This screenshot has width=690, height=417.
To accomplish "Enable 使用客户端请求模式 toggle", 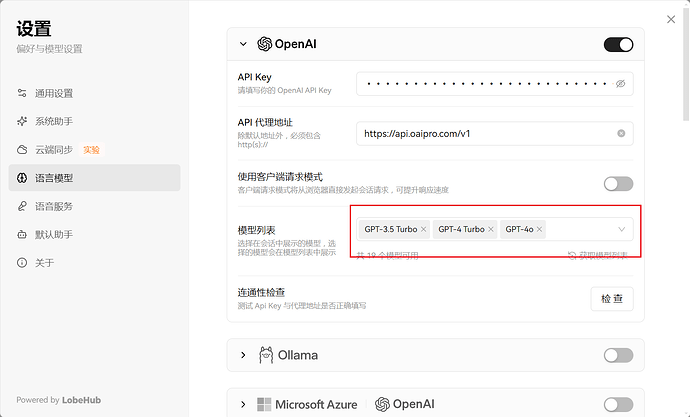I will coord(618,184).
